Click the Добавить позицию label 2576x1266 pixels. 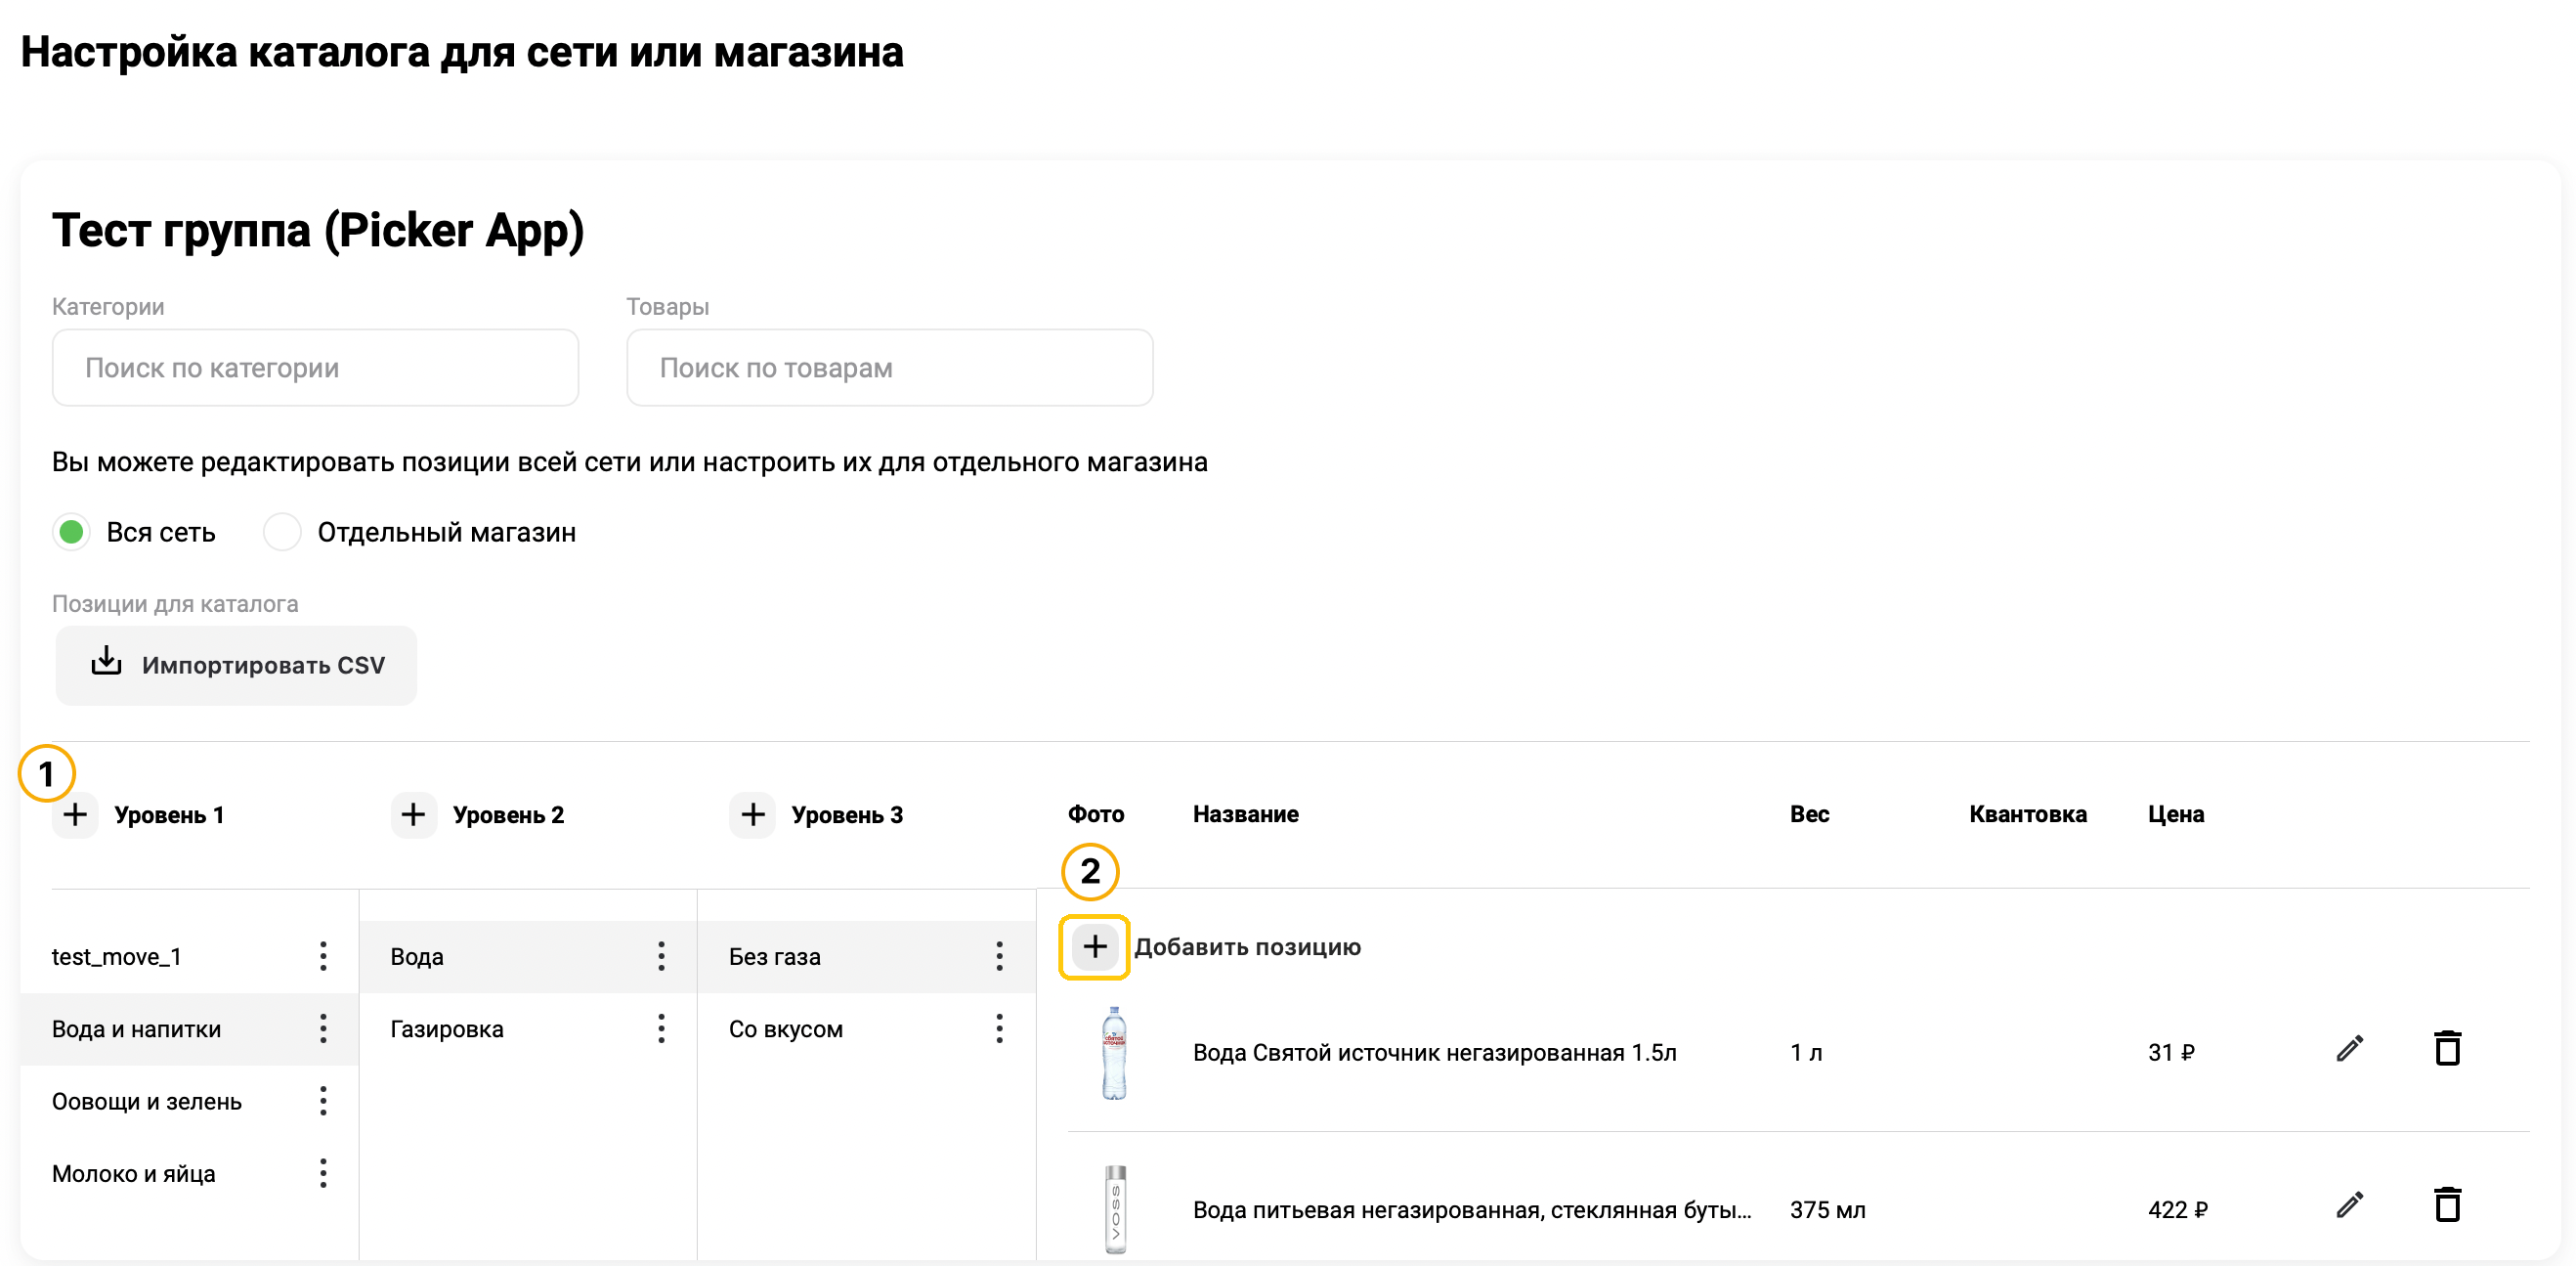[1247, 946]
